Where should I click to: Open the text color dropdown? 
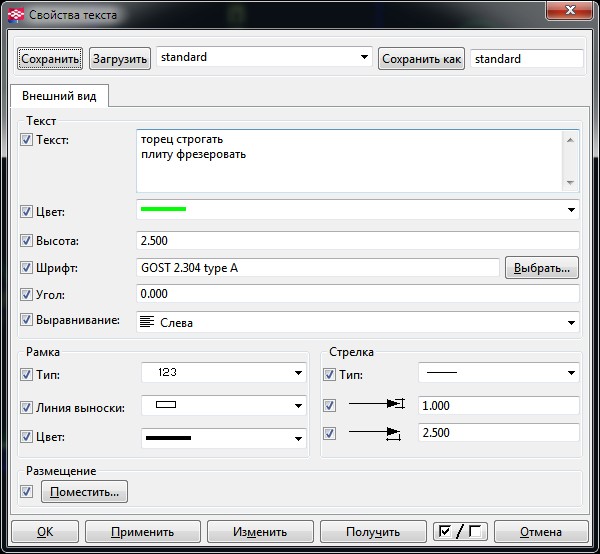pyautogui.click(x=571, y=210)
